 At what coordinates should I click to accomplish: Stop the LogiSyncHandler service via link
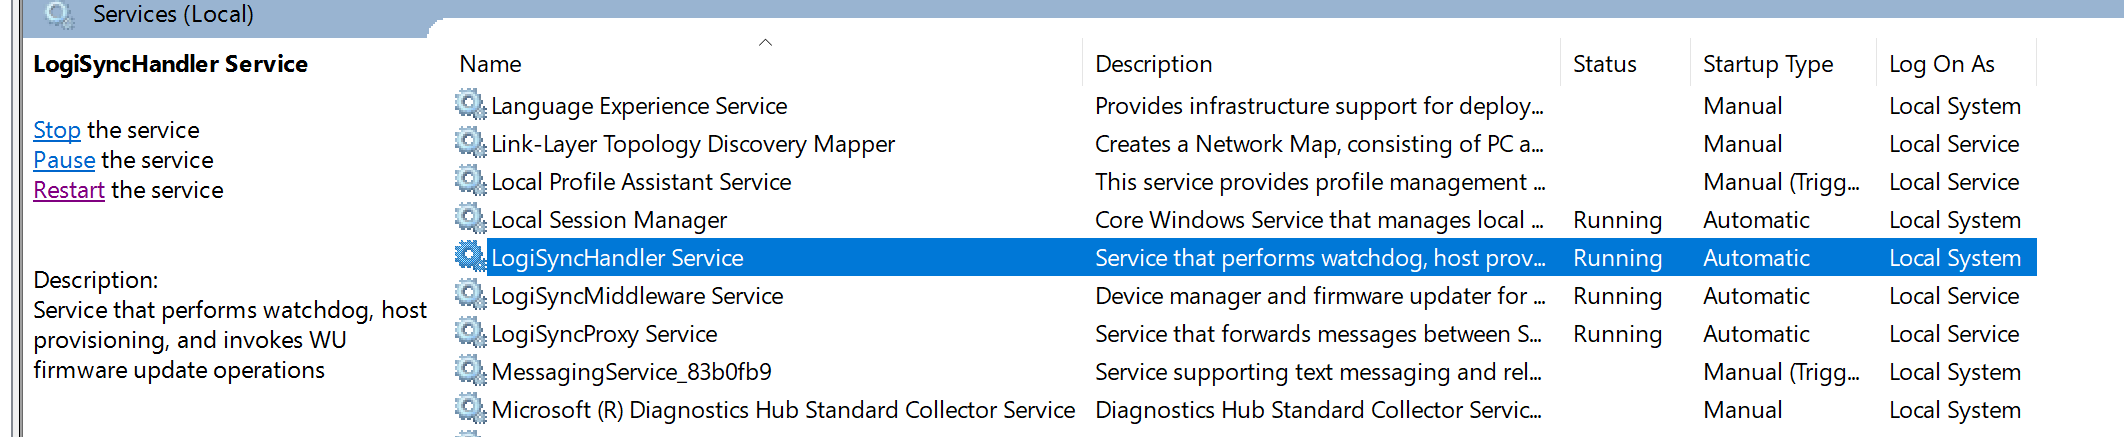(x=56, y=130)
